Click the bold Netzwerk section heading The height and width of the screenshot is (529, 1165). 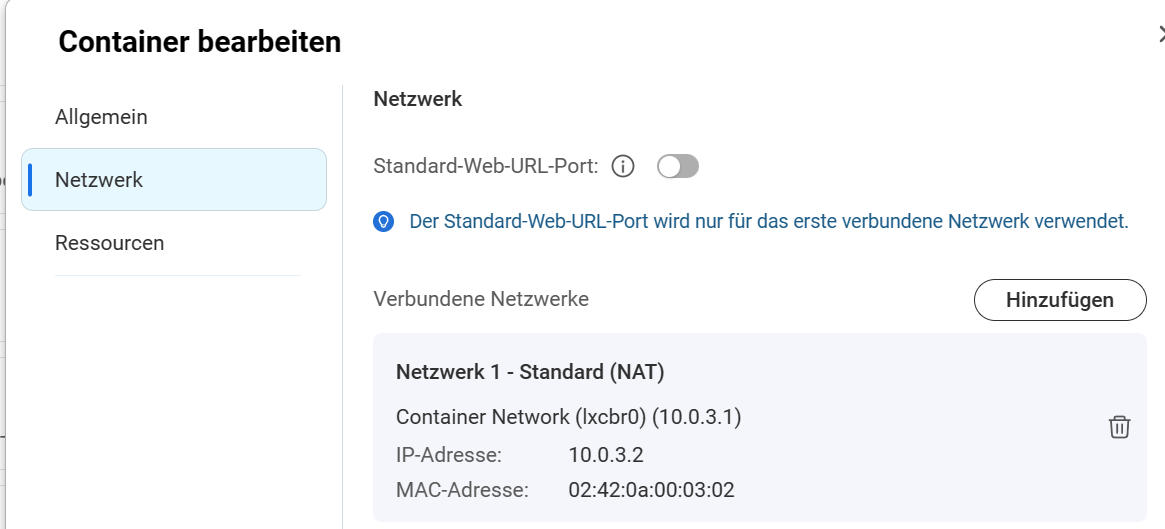click(417, 99)
